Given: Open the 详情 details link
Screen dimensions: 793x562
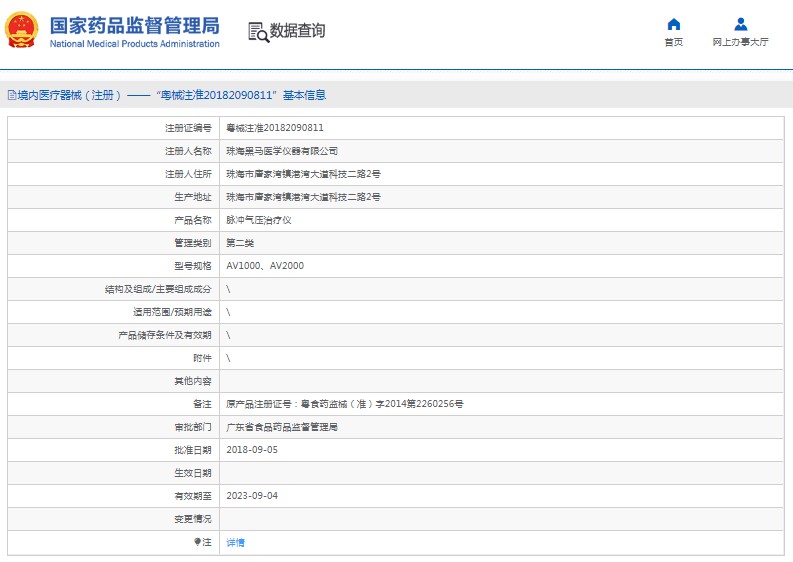Looking at the screenshot, I should click(x=236, y=542).
